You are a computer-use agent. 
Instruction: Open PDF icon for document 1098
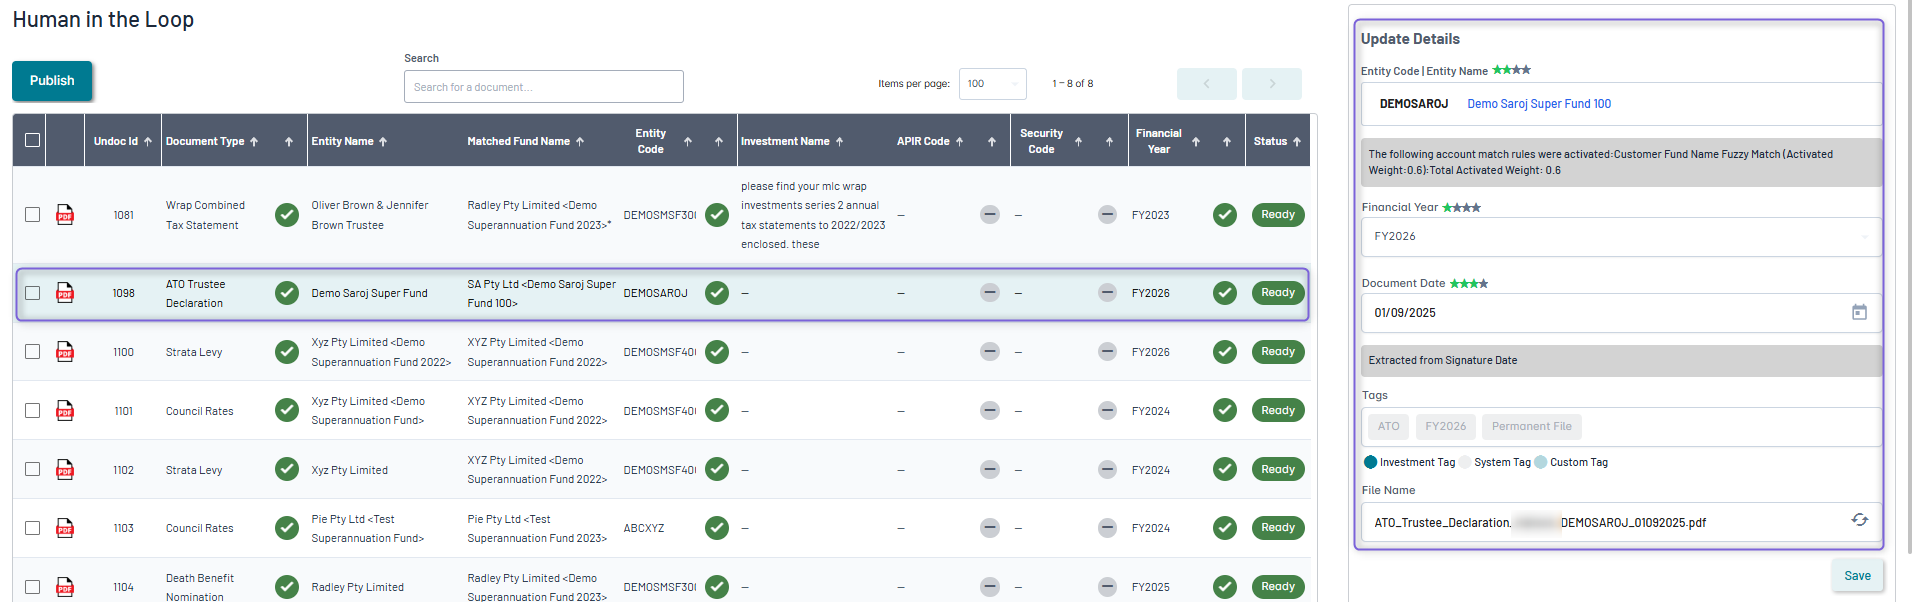pos(65,293)
